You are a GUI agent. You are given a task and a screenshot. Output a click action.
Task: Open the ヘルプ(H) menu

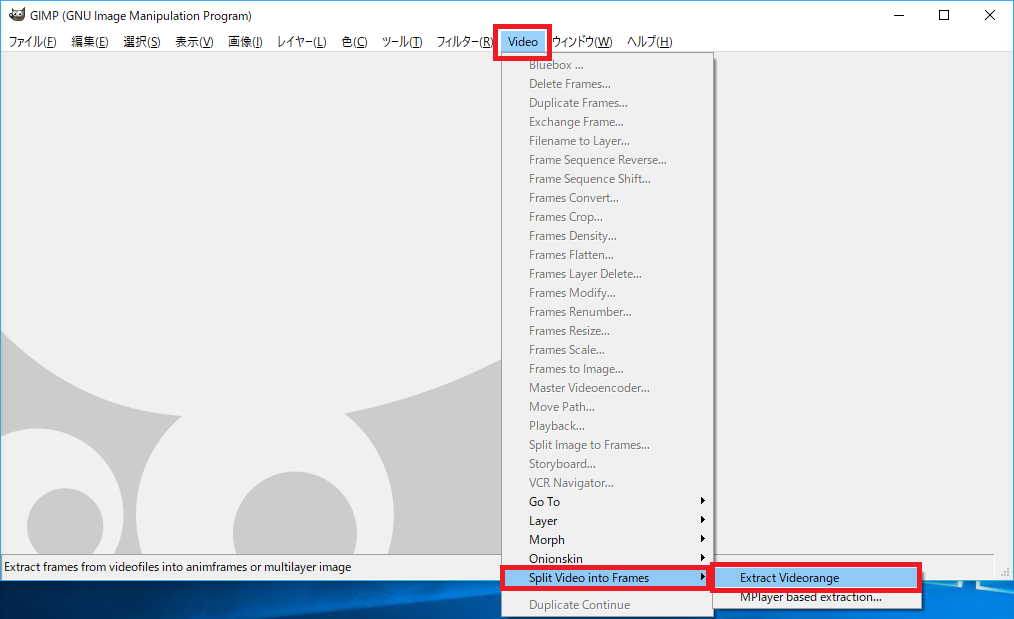click(649, 42)
